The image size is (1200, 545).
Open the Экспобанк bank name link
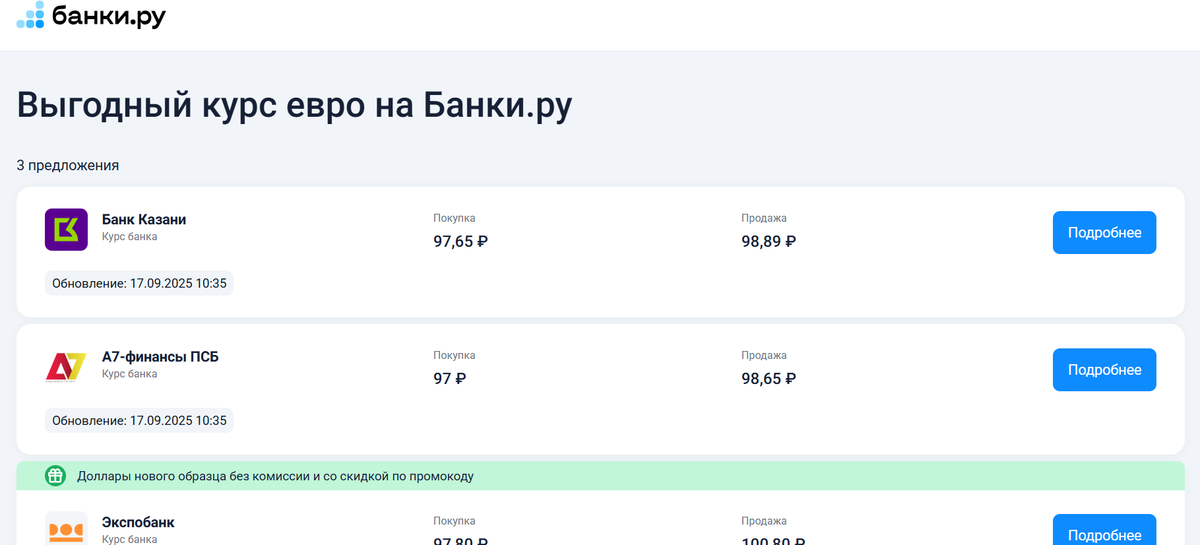click(138, 522)
